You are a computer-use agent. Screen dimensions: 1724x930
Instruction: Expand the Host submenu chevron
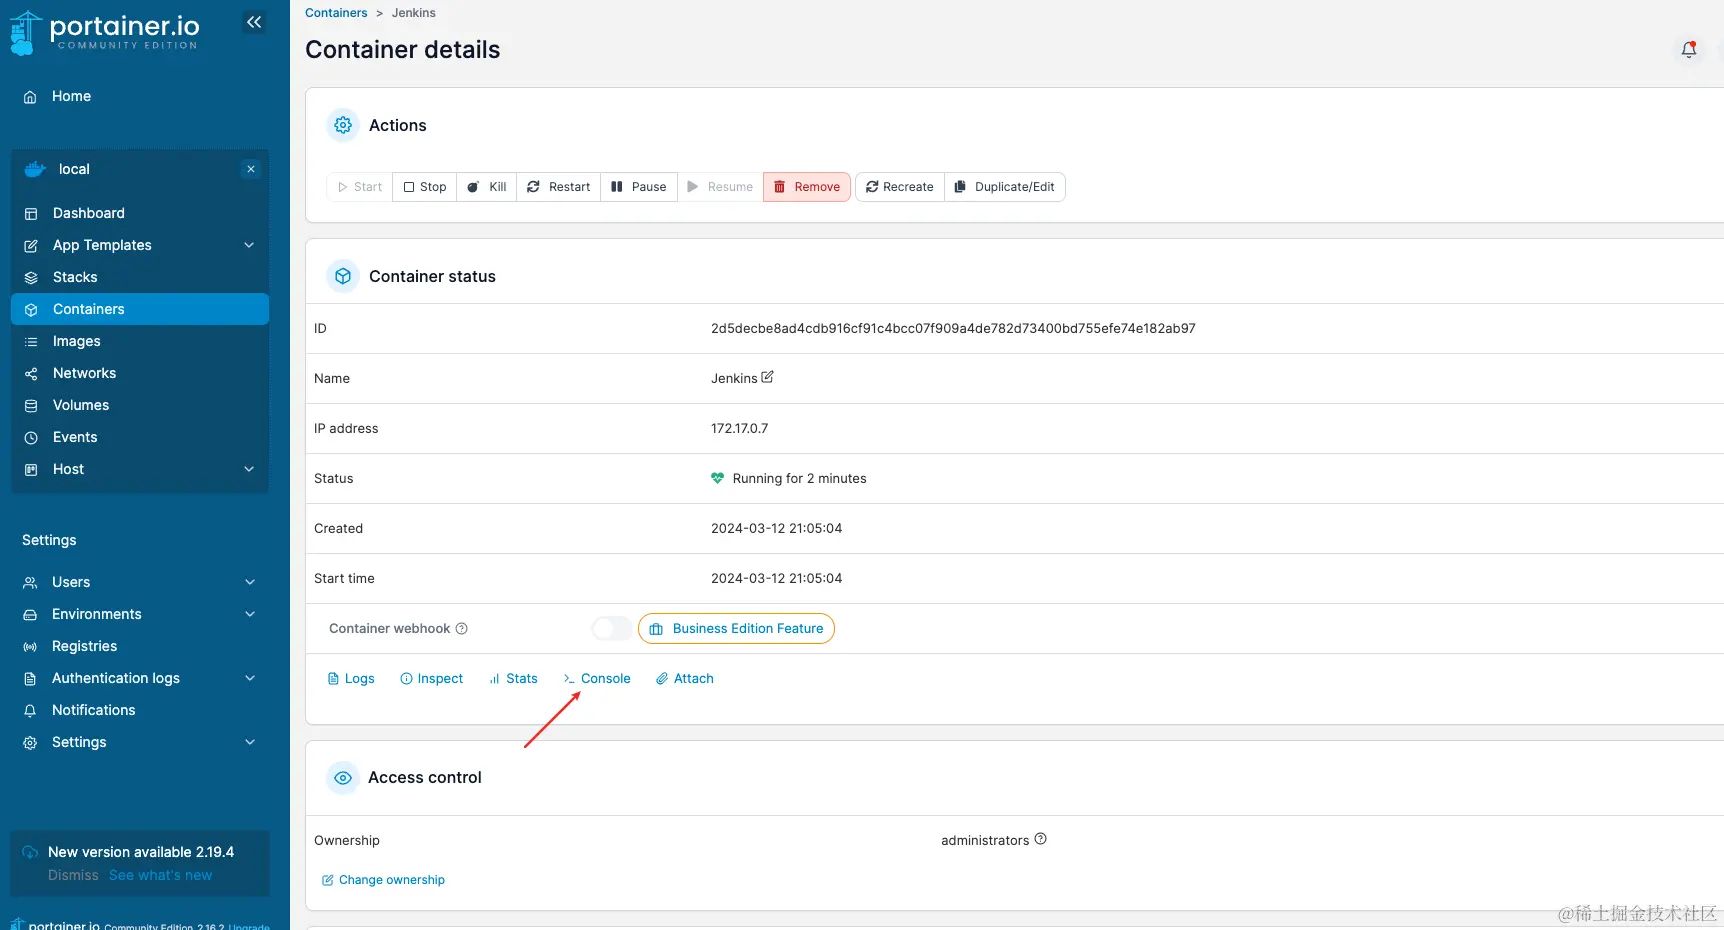(x=249, y=469)
